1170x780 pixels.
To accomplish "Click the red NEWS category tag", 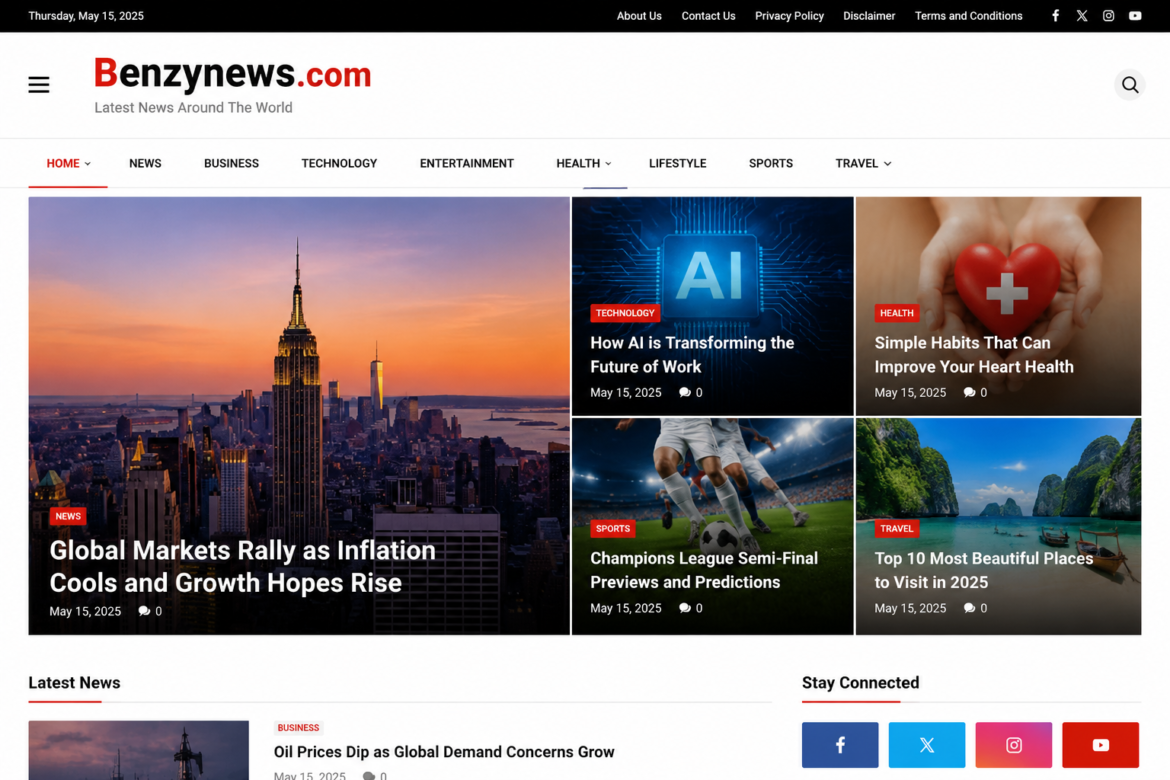I will tap(68, 517).
